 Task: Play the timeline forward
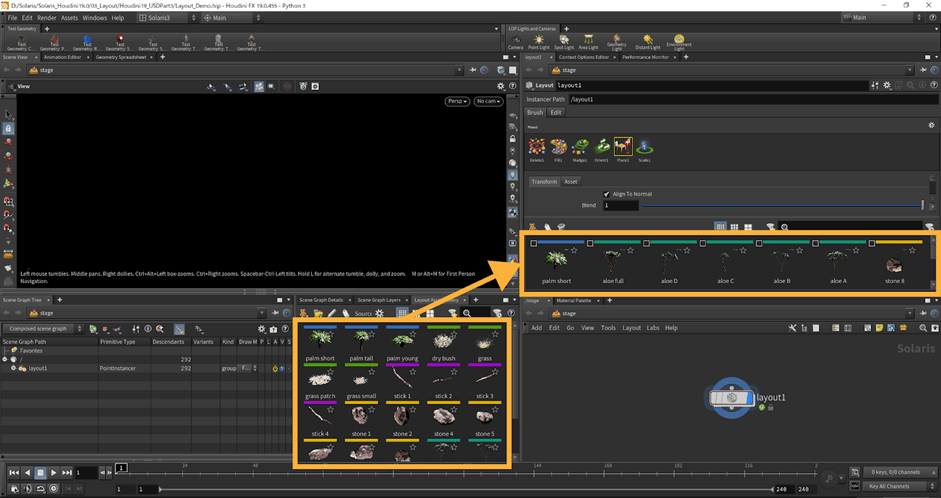53,473
